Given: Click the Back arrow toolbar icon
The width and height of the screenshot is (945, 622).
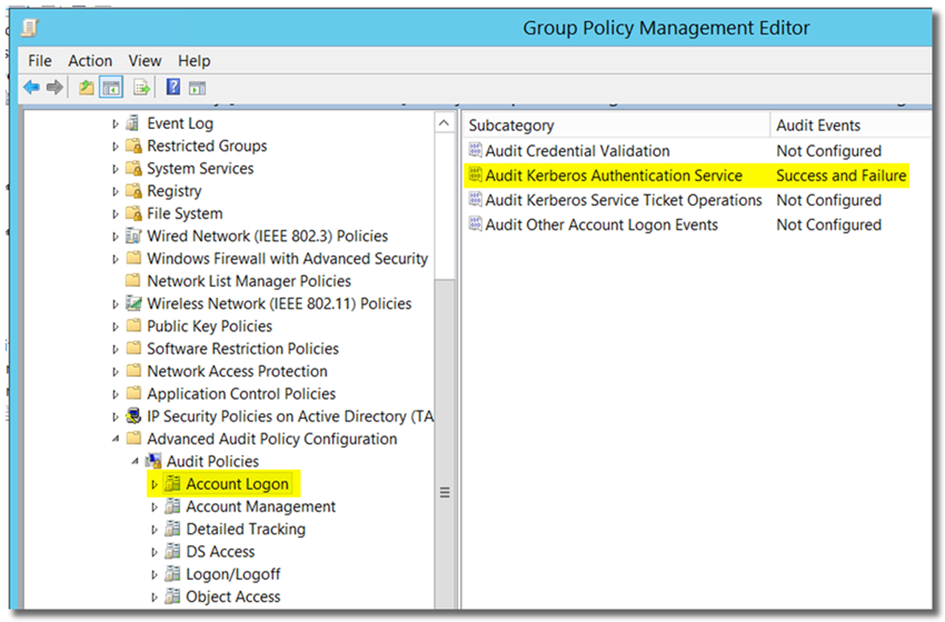Looking at the screenshot, I should [x=32, y=88].
